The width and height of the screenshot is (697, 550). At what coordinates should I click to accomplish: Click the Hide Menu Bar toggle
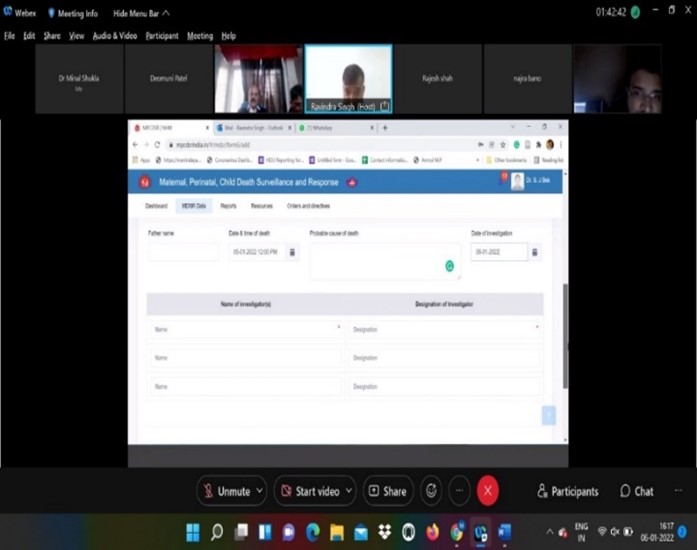click(x=141, y=13)
